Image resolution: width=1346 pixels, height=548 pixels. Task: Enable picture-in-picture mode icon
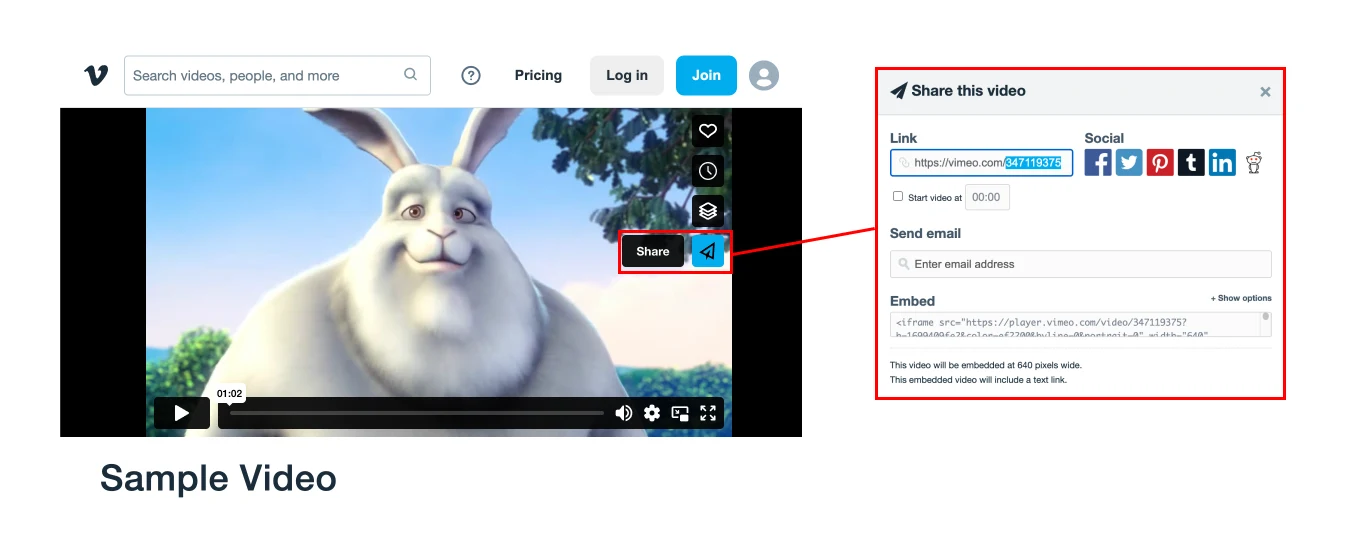click(x=680, y=413)
